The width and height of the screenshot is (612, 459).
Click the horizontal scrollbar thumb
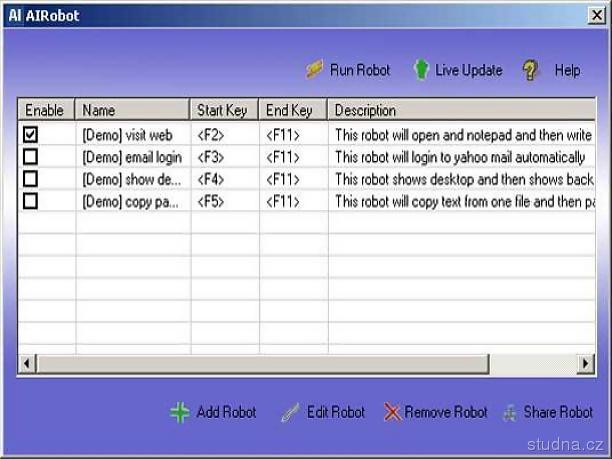262,363
